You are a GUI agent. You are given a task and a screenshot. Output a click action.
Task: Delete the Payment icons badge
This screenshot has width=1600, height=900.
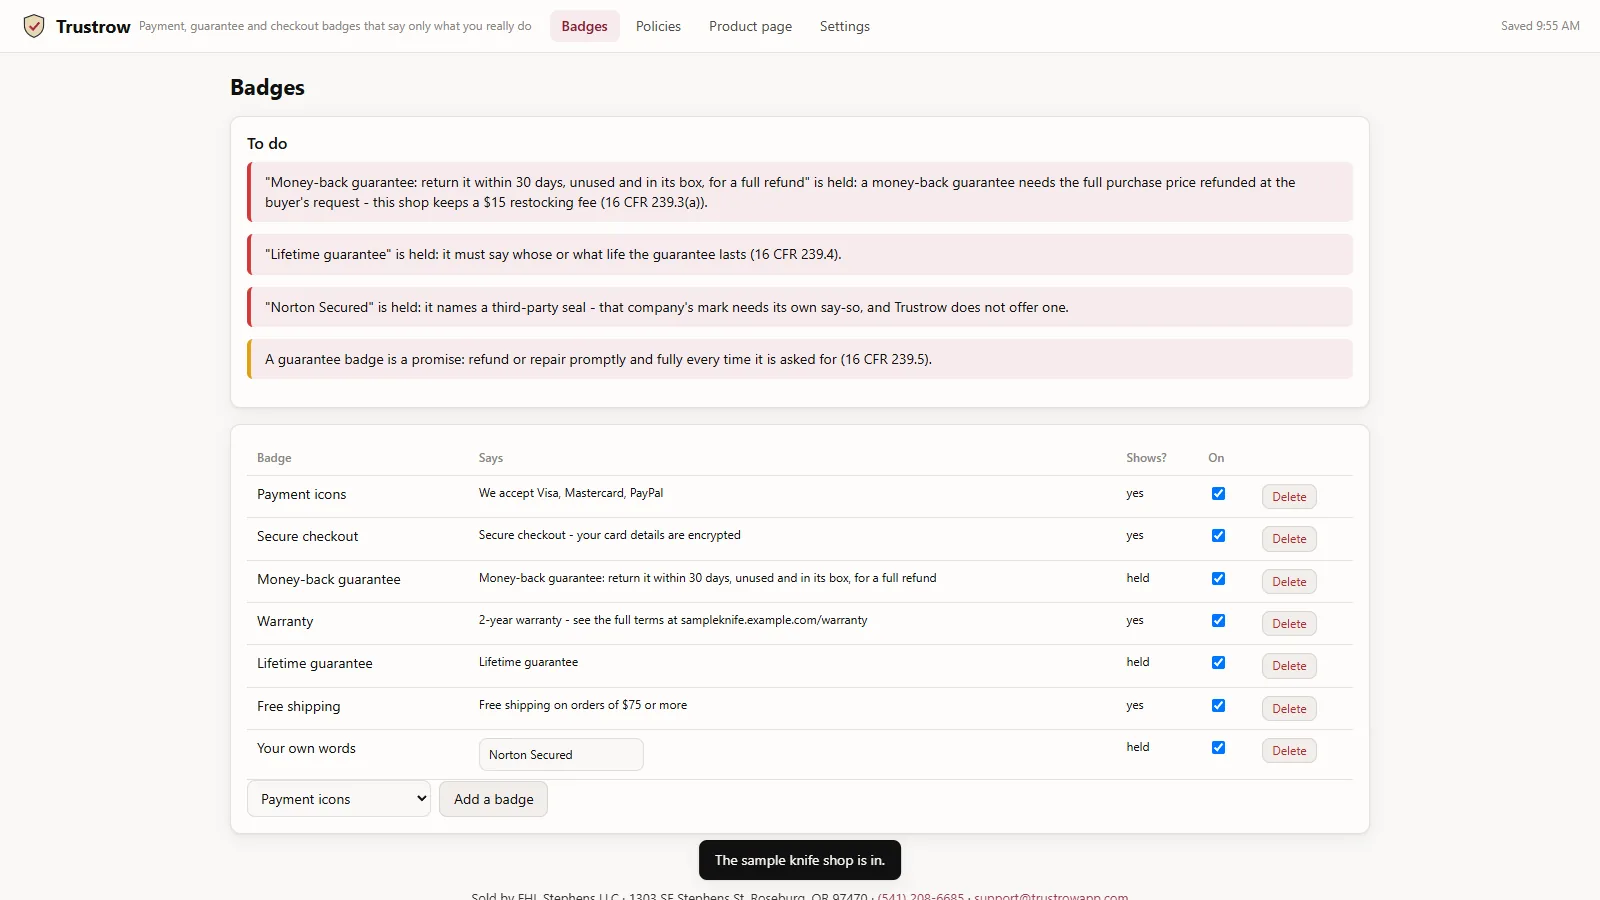pyautogui.click(x=1289, y=497)
